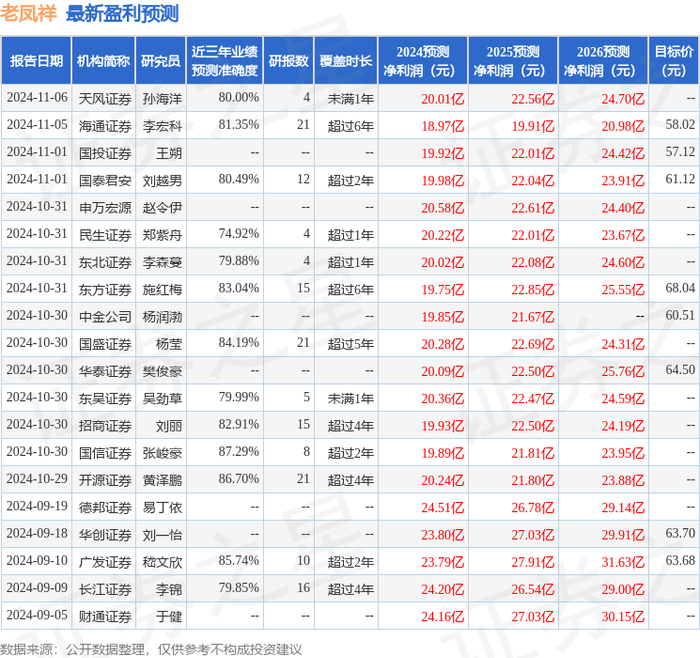Image resolution: width=700 pixels, height=658 pixels.
Task: Select the 国盛证券 institution cell
Action: [105, 344]
